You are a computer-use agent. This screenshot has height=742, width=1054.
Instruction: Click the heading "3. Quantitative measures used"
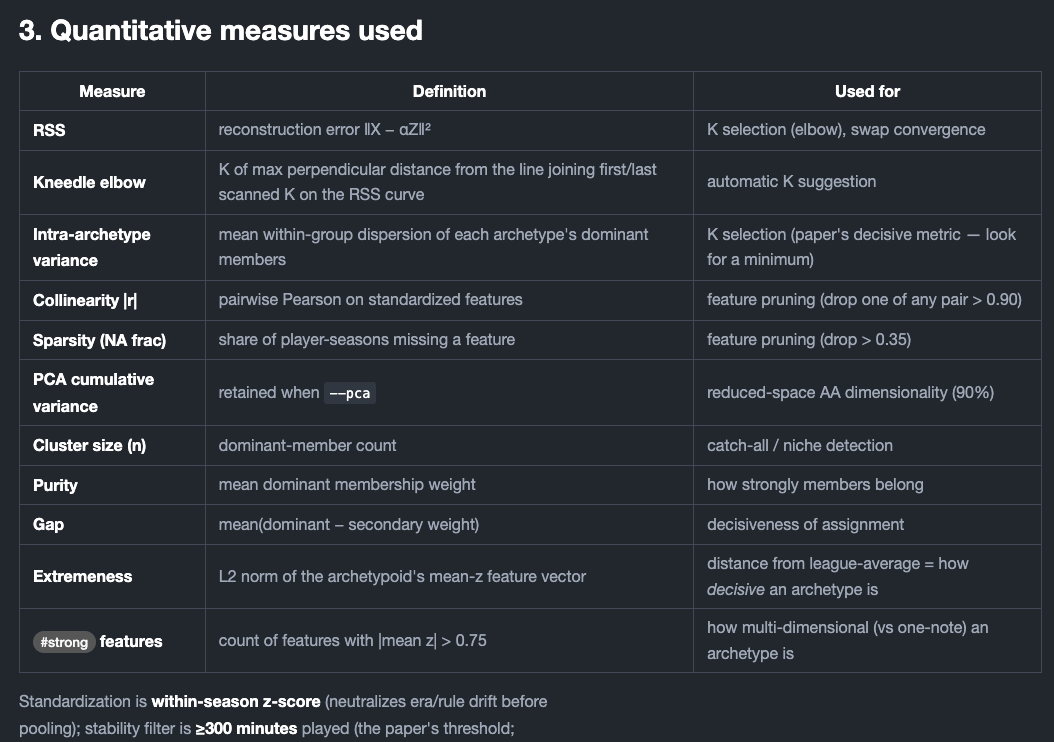pyautogui.click(x=220, y=31)
